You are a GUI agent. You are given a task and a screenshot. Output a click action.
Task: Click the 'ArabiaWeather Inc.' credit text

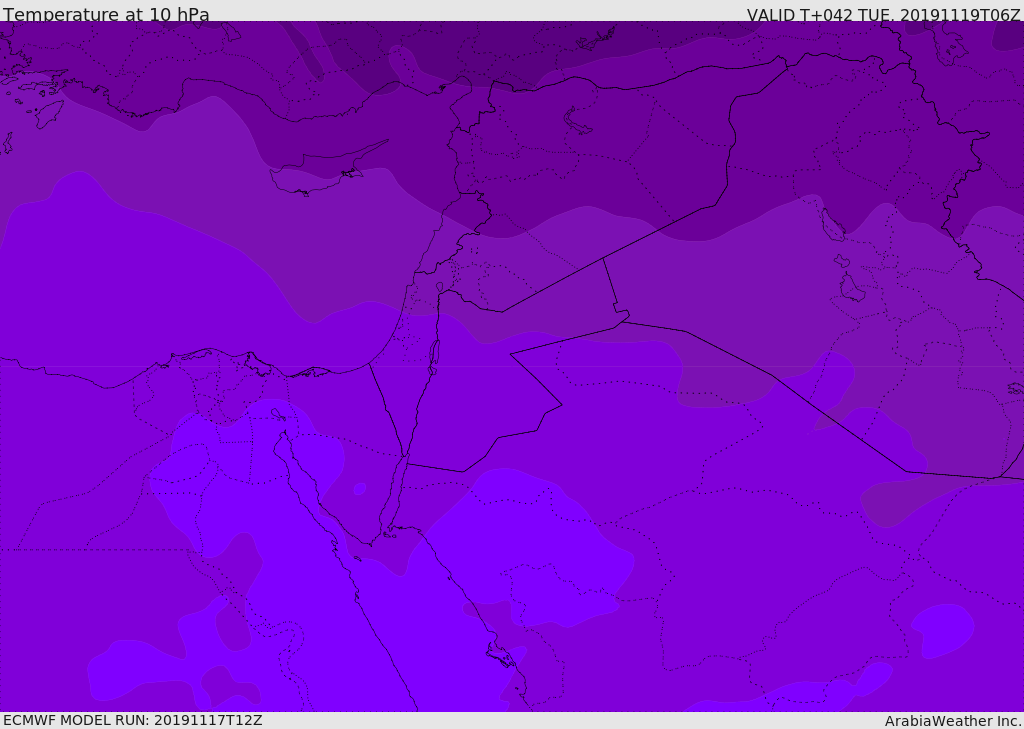[953, 721]
